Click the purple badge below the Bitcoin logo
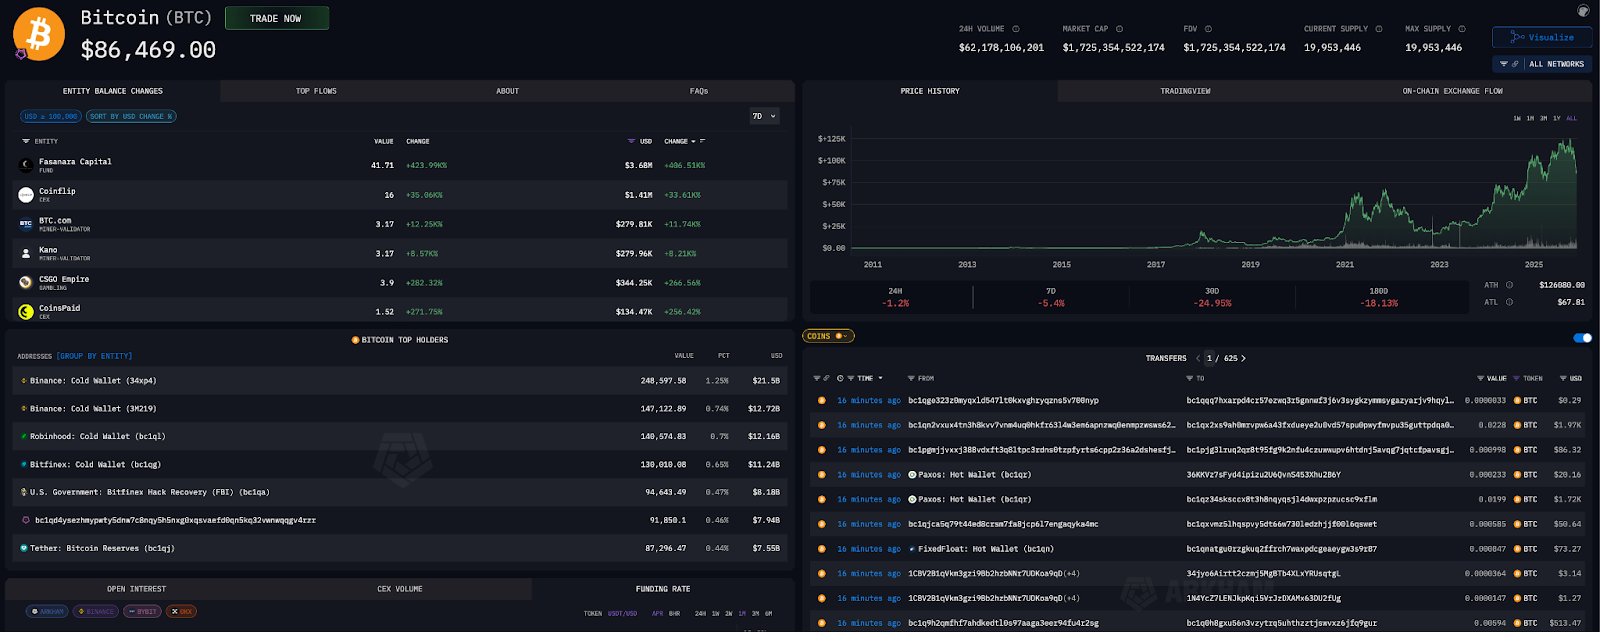This screenshot has width=1600, height=632. tap(21, 54)
